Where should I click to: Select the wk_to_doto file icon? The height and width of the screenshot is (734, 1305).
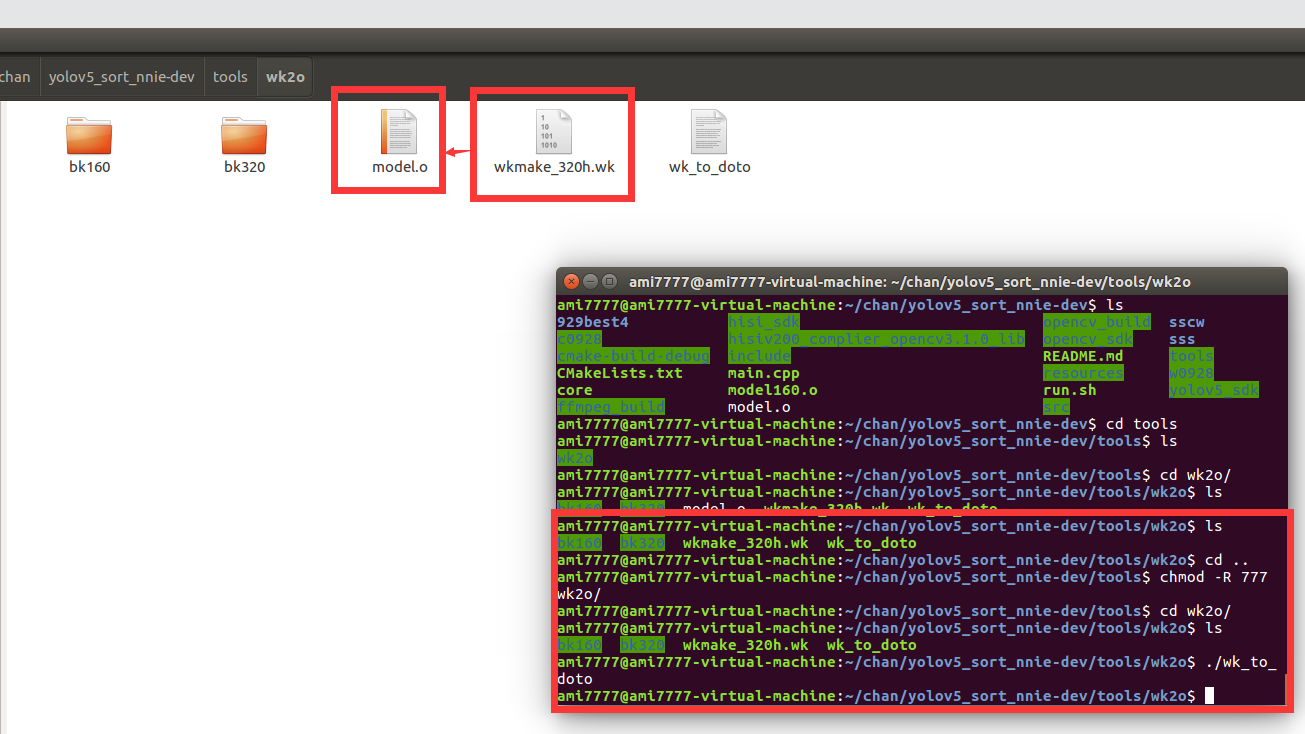[x=709, y=132]
